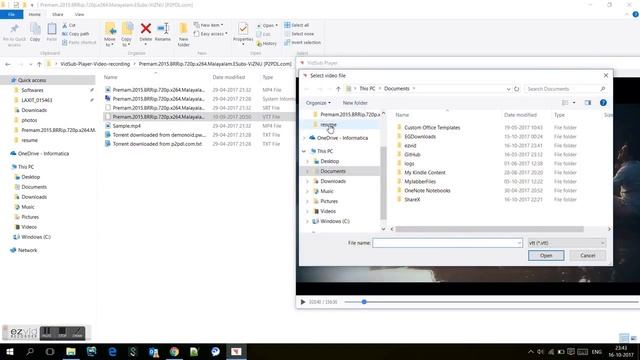The height and width of the screenshot is (360, 640).
Task: Click the Open button in the dialog
Action: coord(546,256)
